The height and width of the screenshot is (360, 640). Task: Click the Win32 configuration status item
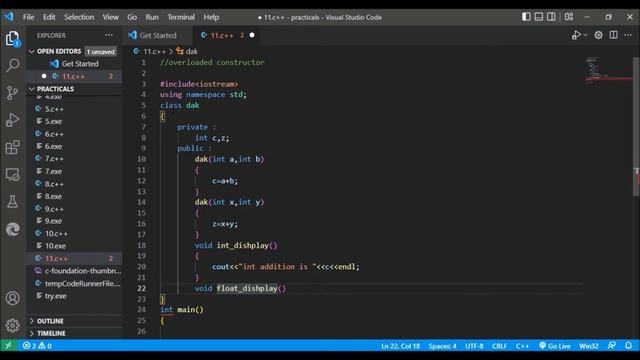coord(589,346)
